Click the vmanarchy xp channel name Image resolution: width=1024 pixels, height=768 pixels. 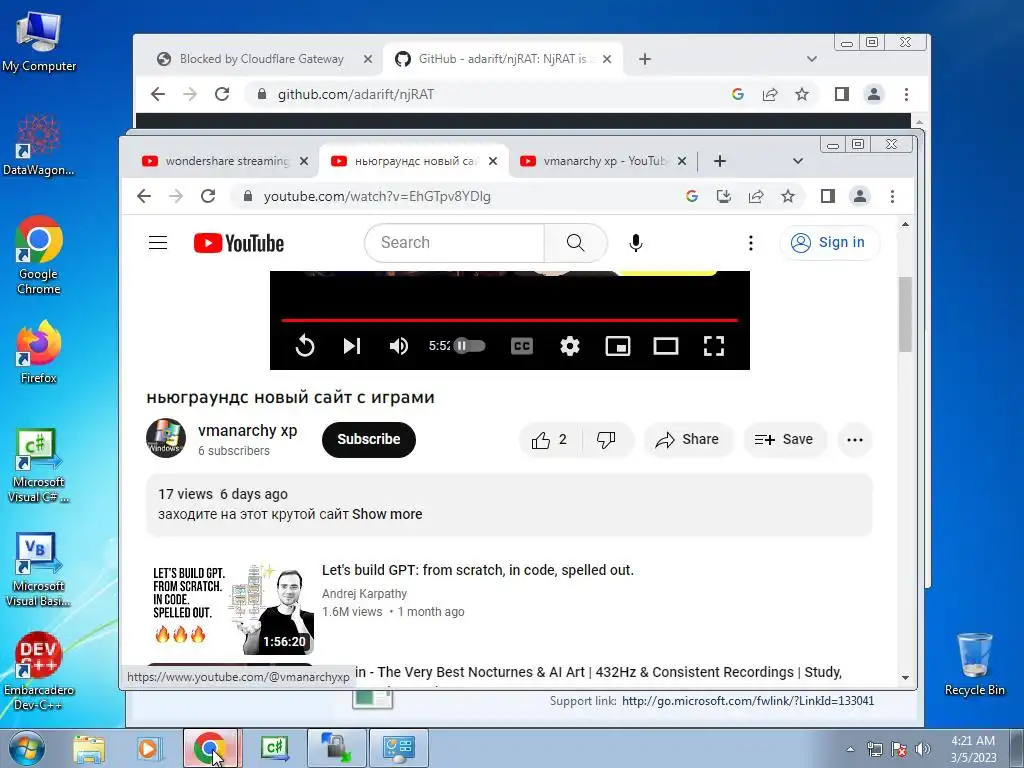pos(248,430)
